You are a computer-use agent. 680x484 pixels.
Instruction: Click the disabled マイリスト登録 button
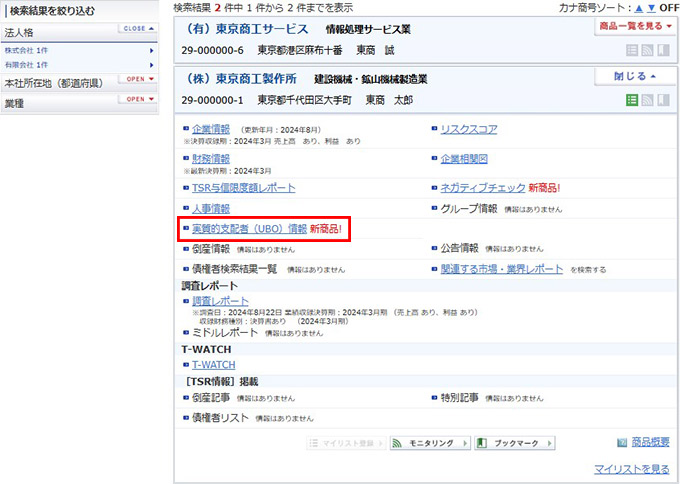(346, 443)
